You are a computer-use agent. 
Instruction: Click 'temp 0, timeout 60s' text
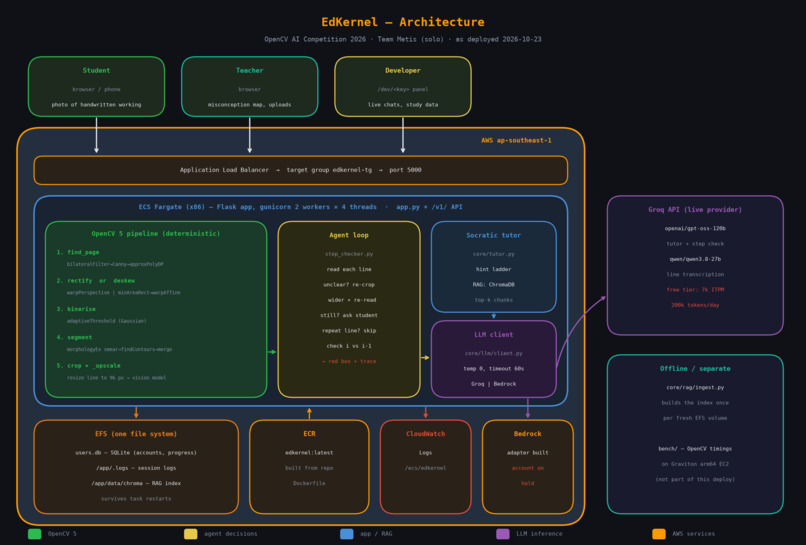point(493,369)
